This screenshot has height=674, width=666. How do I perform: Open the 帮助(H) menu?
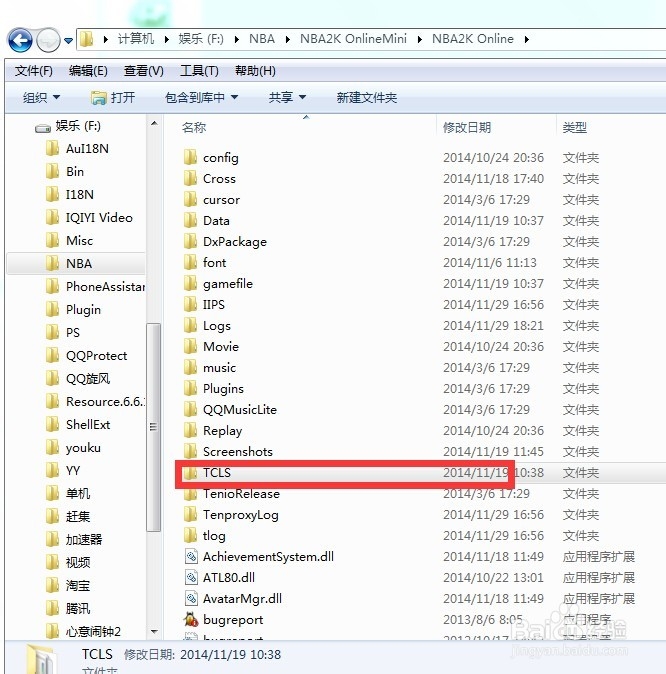(255, 71)
